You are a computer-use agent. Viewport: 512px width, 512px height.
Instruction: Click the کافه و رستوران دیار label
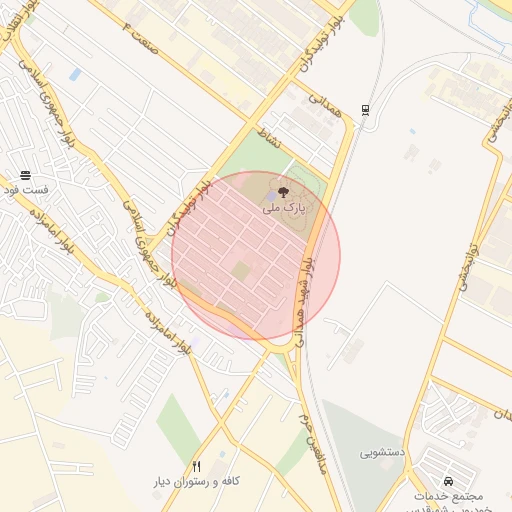[197, 481]
